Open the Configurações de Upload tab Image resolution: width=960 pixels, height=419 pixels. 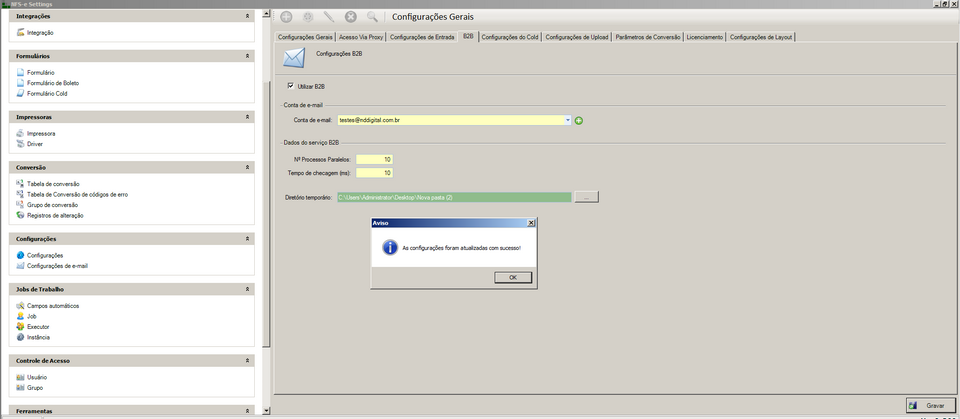click(577, 37)
